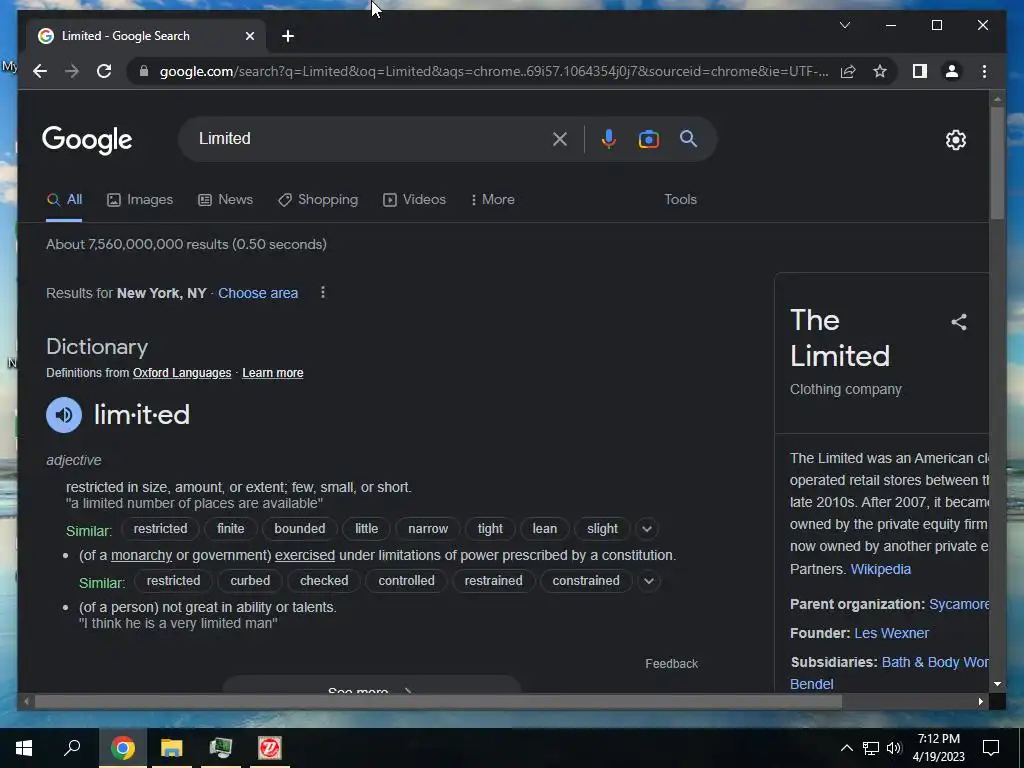Select the tight synonym chip

[490, 529]
